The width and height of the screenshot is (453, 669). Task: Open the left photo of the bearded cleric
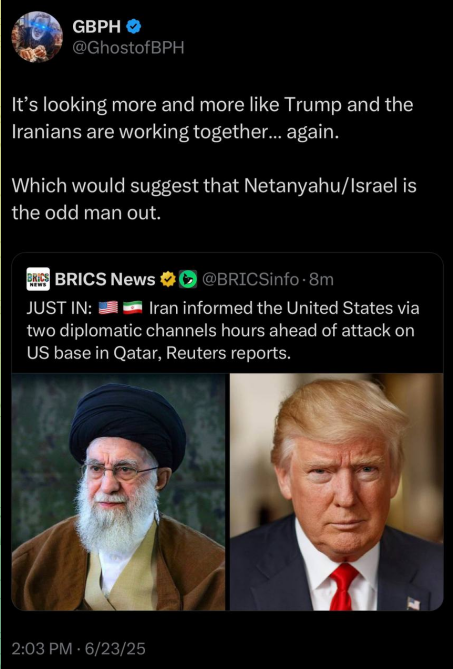click(118, 492)
